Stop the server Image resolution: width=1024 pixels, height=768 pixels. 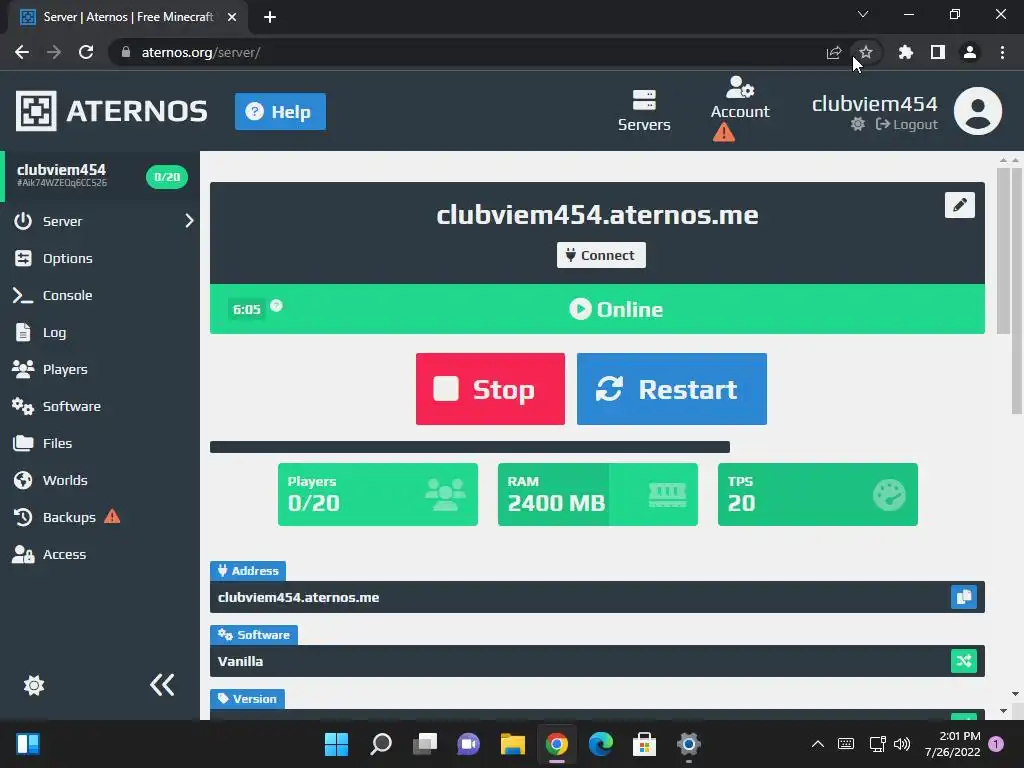490,389
